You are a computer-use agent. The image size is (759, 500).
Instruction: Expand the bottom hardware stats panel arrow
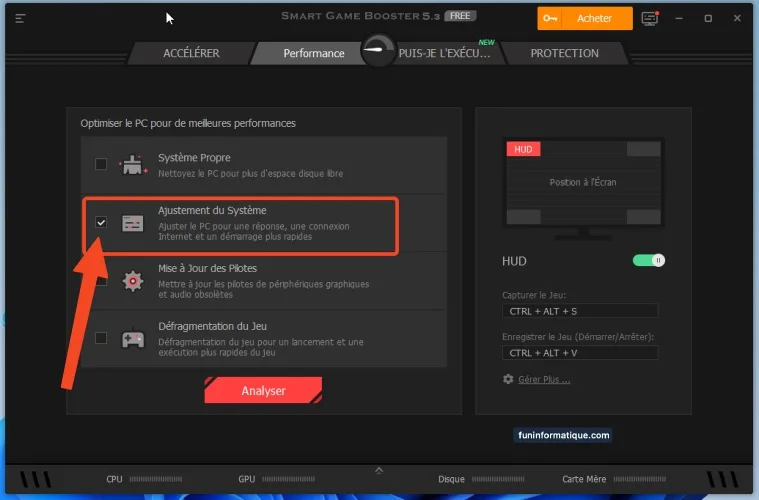[x=379, y=469]
